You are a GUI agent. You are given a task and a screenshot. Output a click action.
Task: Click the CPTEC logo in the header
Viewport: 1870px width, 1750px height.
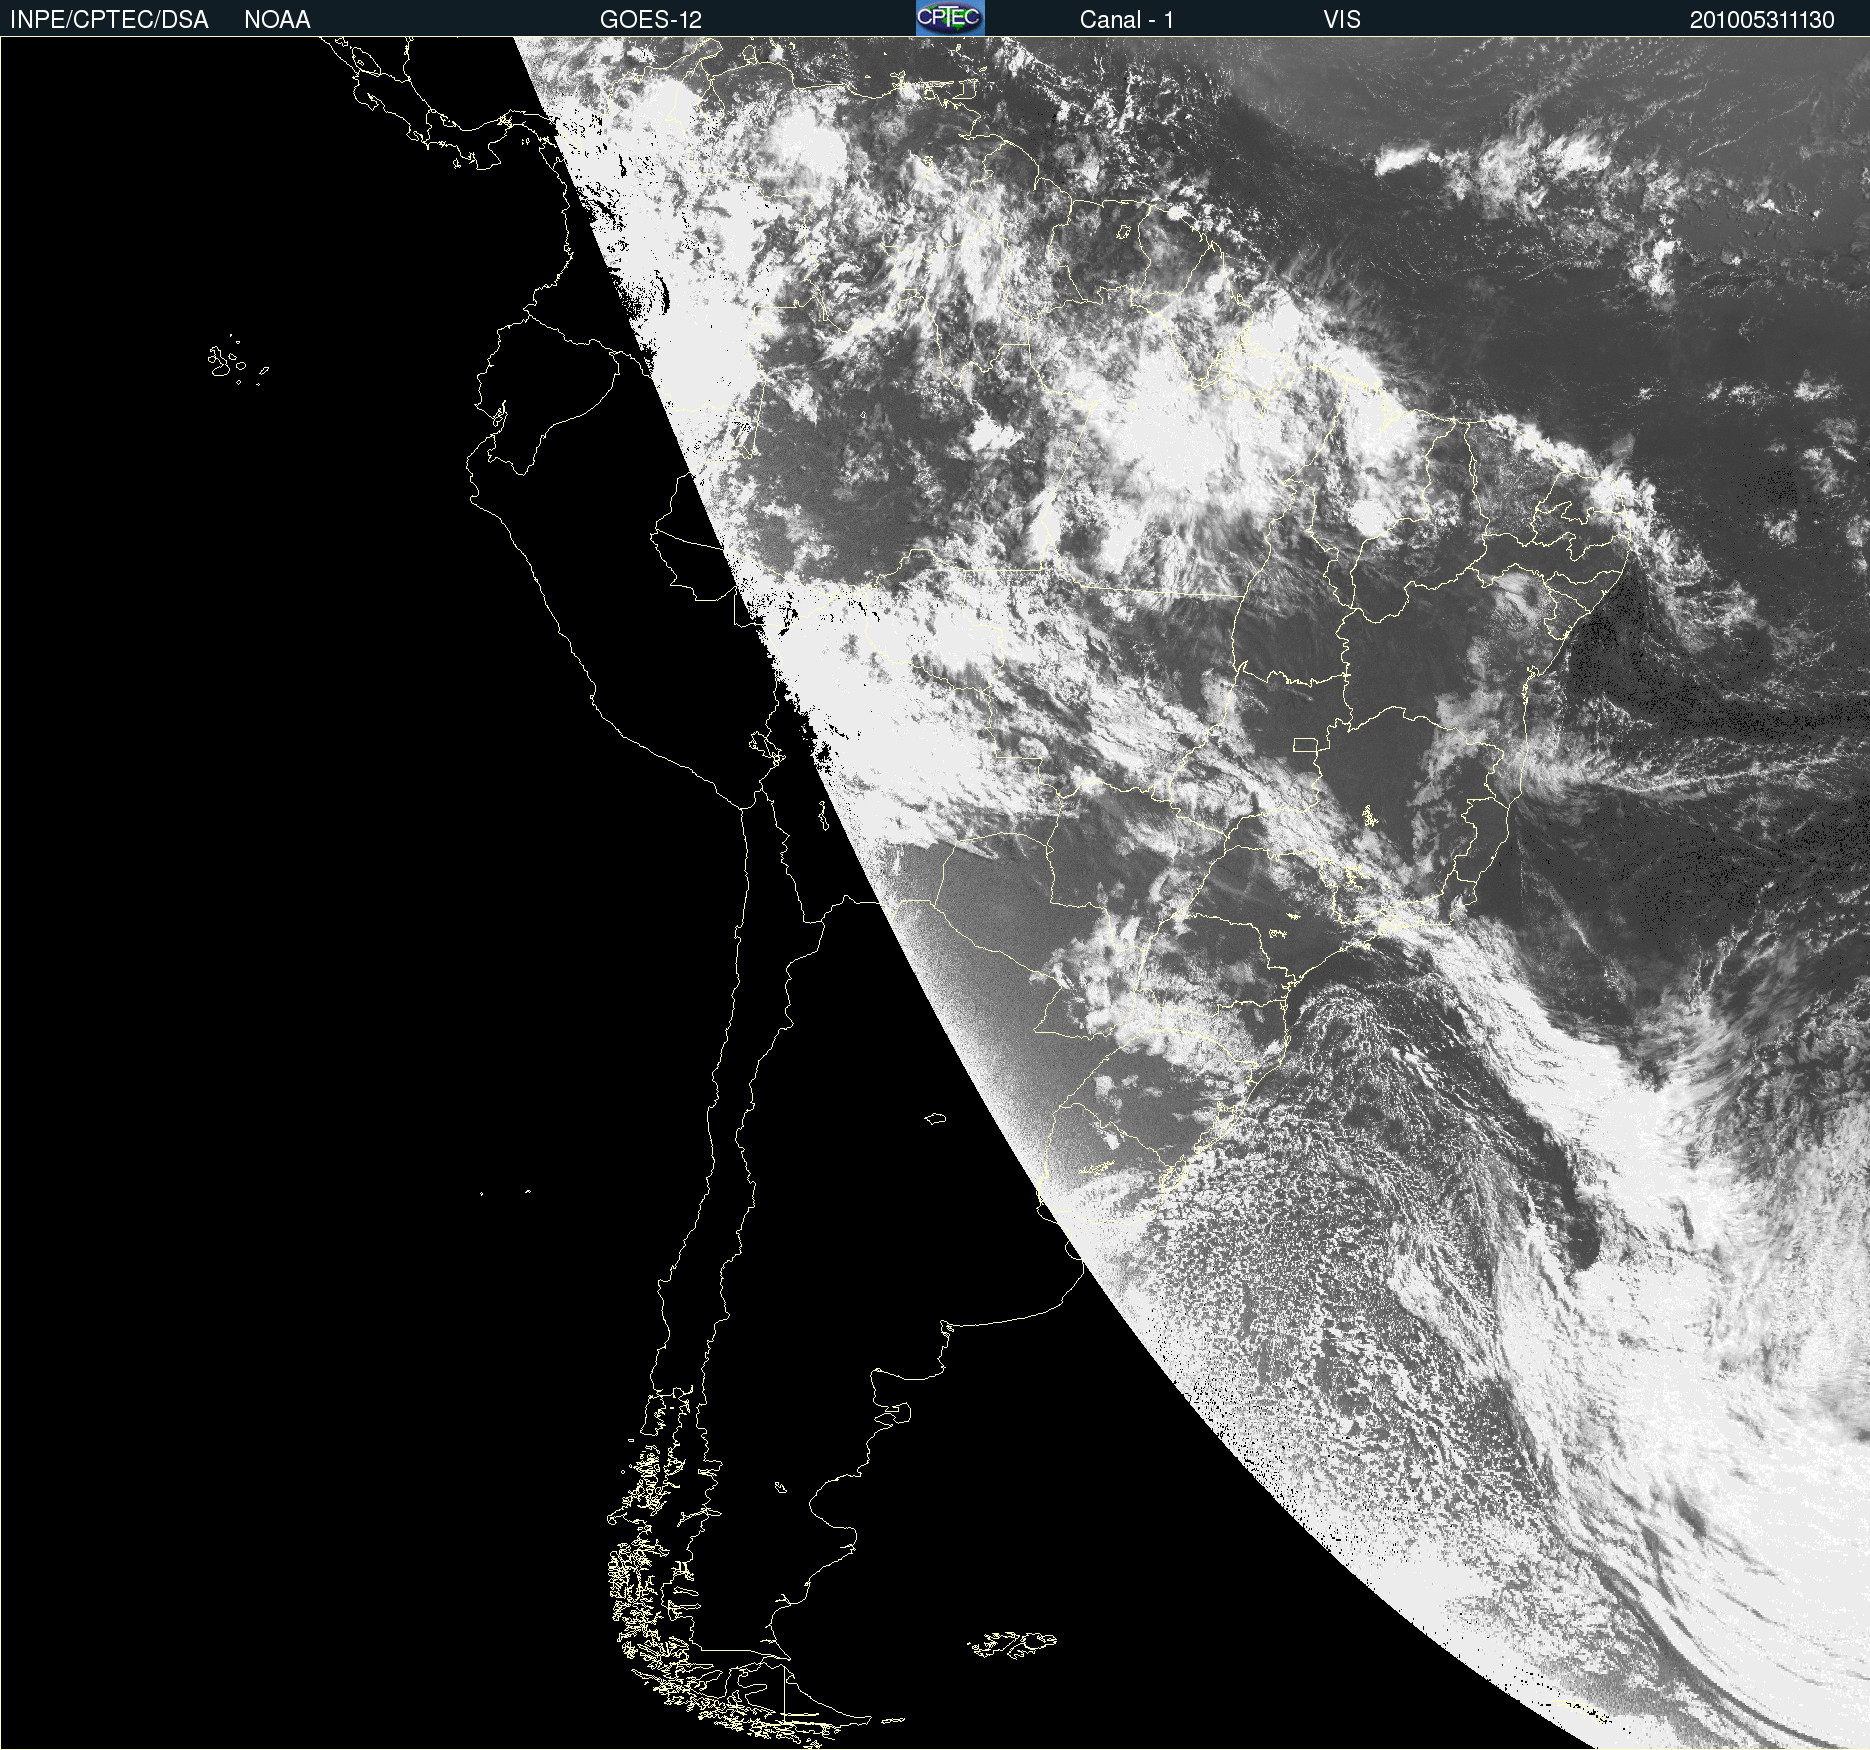[950, 18]
